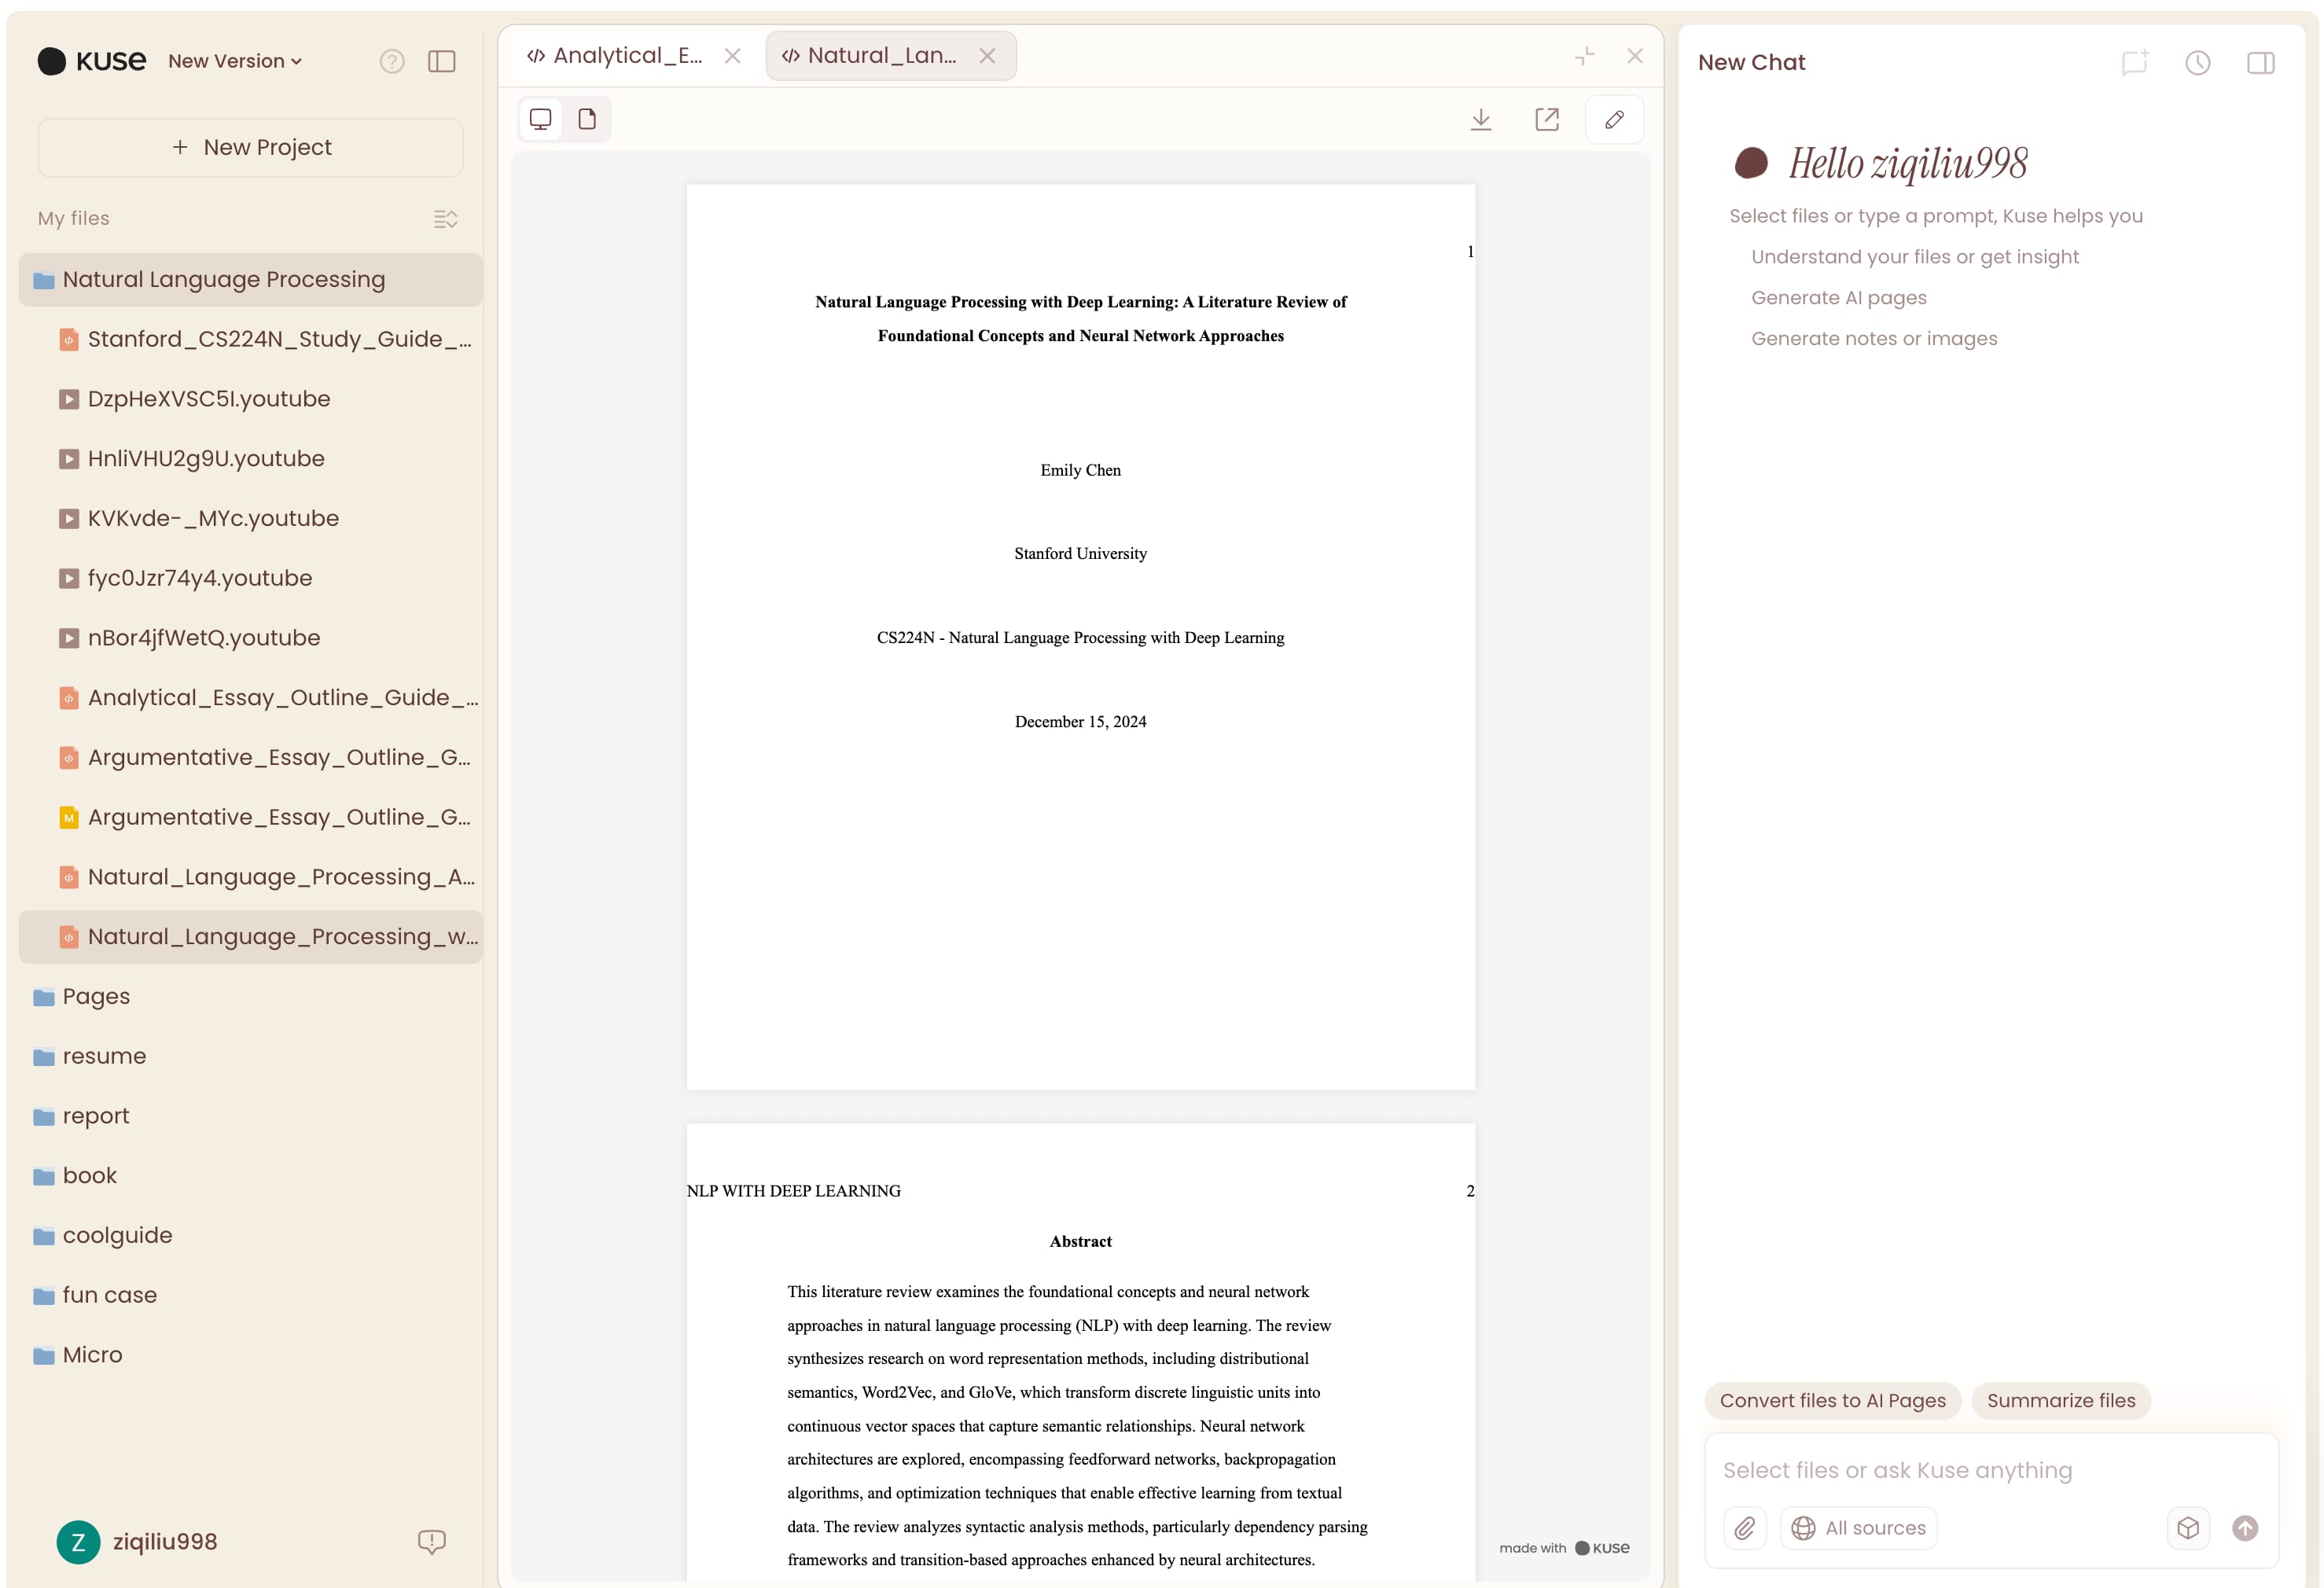Screen dimensions: 2324x1588
Task: Click 'Understand your files or get insight'
Action: click(1914, 257)
